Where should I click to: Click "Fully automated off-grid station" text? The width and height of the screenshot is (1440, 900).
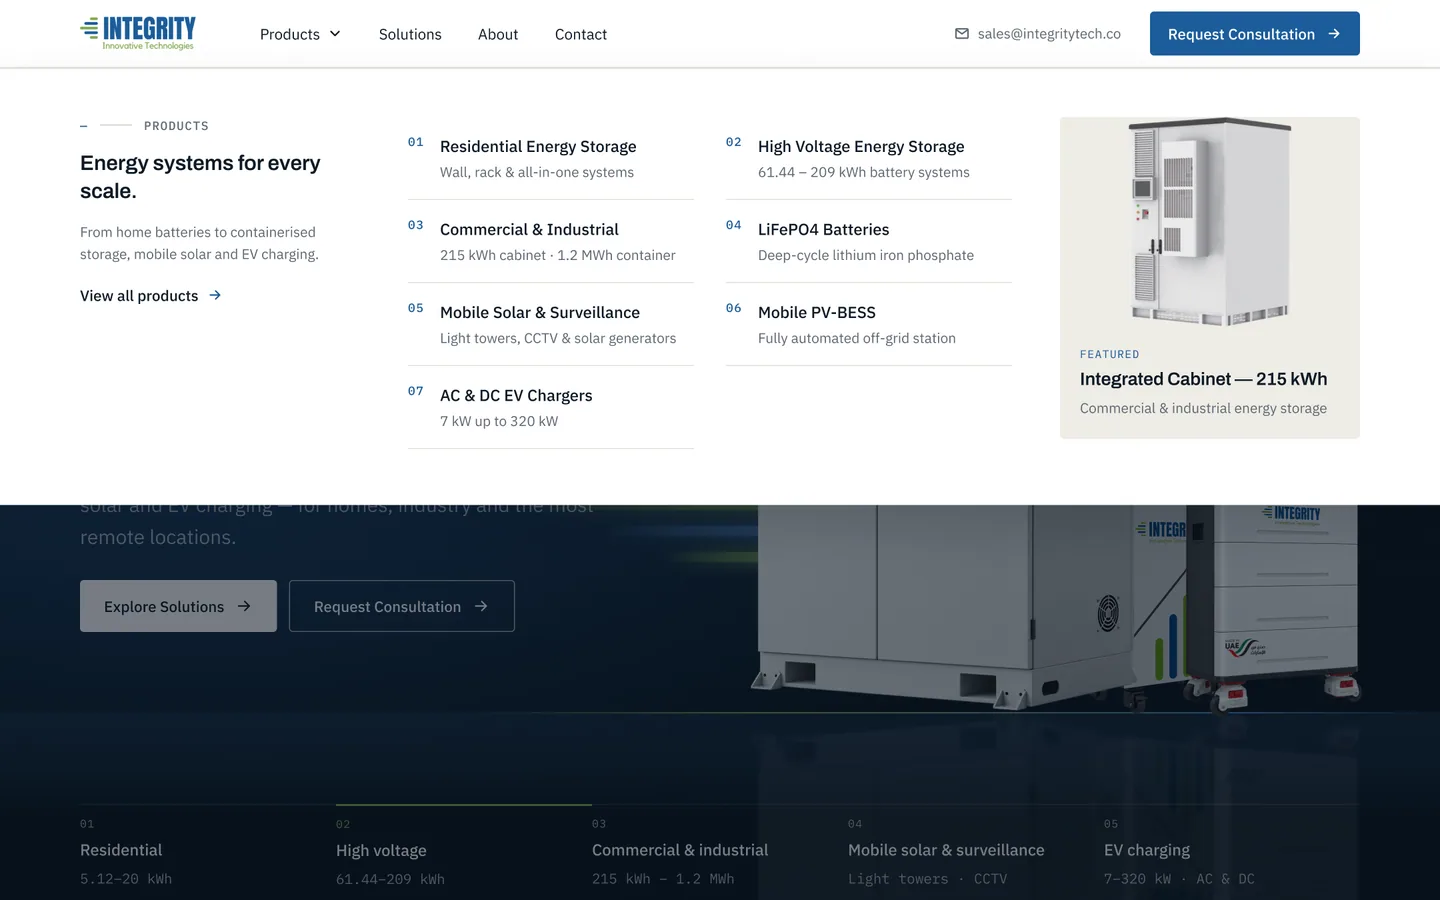[857, 338]
